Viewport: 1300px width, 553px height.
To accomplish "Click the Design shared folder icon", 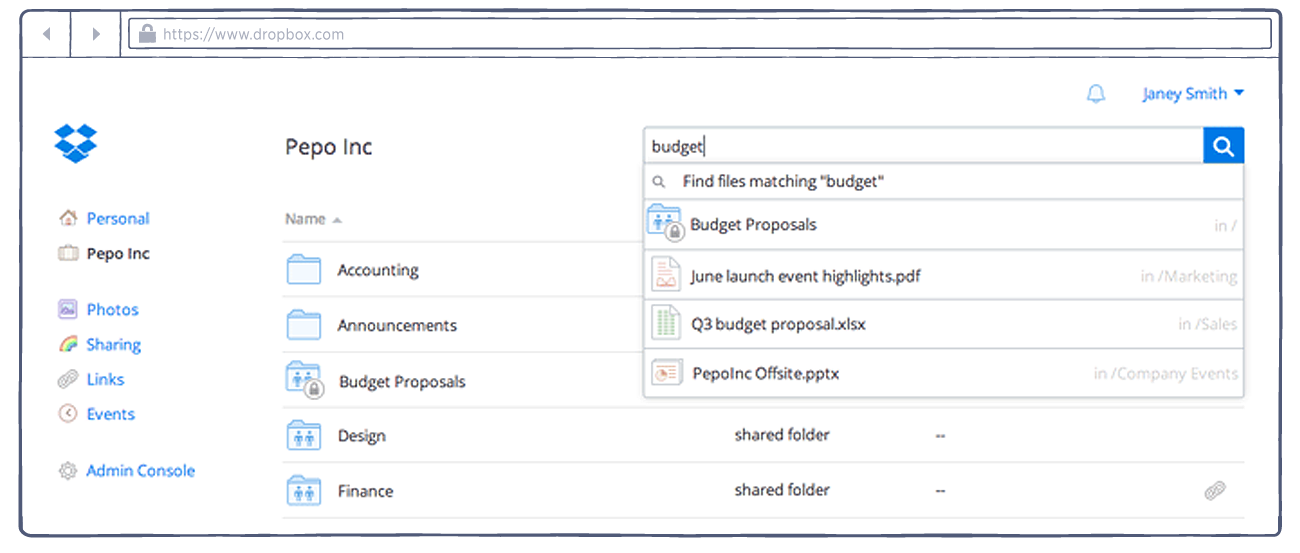I will [304, 436].
